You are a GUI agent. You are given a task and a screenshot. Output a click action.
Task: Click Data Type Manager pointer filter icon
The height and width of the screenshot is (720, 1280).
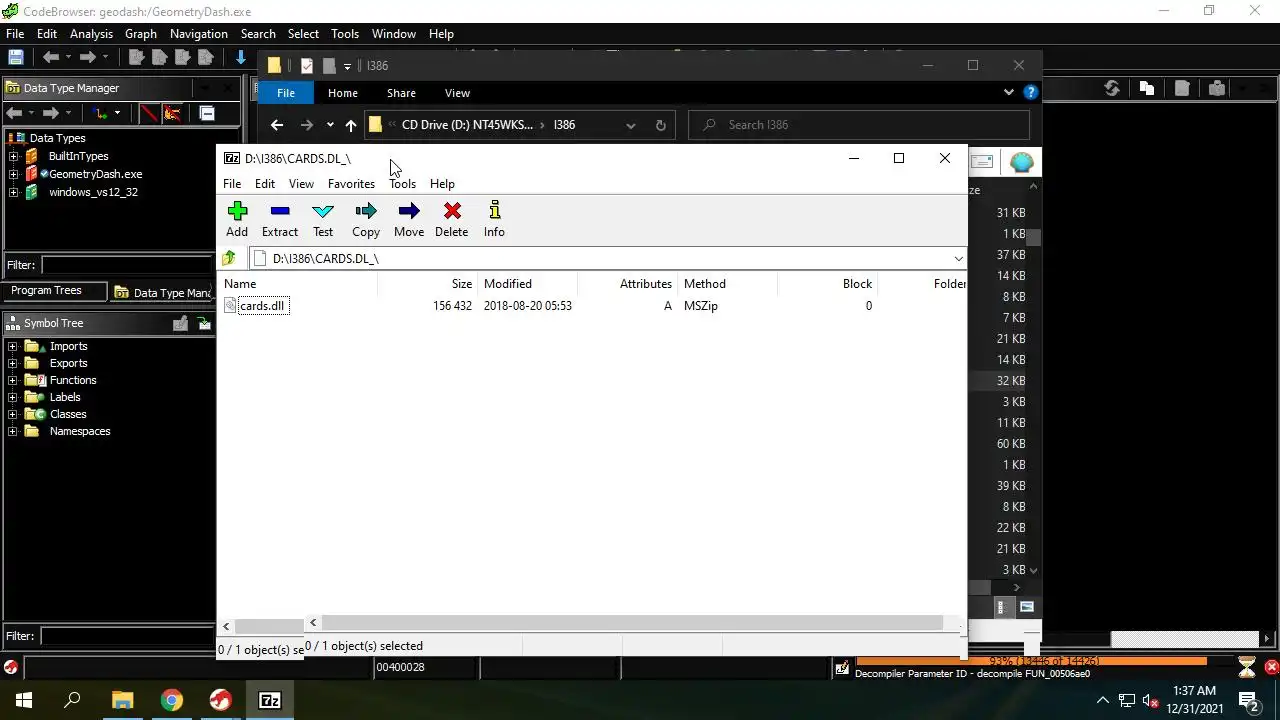point(173,113)
